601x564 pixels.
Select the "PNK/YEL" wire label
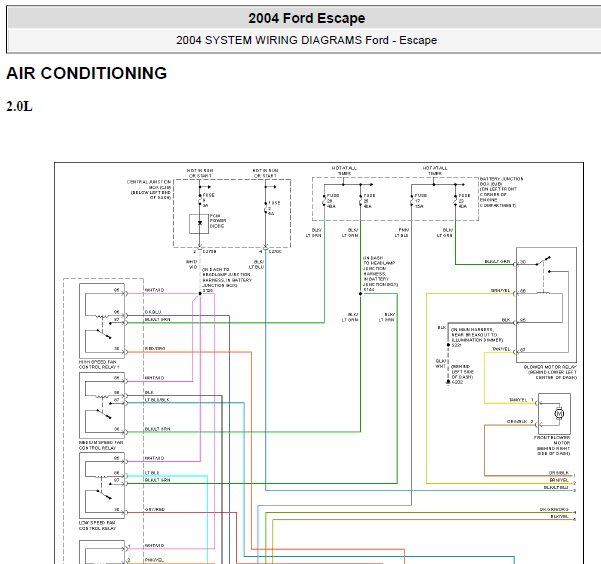[x=154, y=560]
